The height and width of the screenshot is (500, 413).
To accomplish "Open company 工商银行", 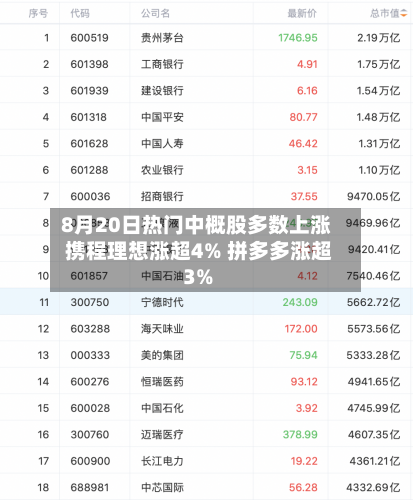I will tap(162, 64).
